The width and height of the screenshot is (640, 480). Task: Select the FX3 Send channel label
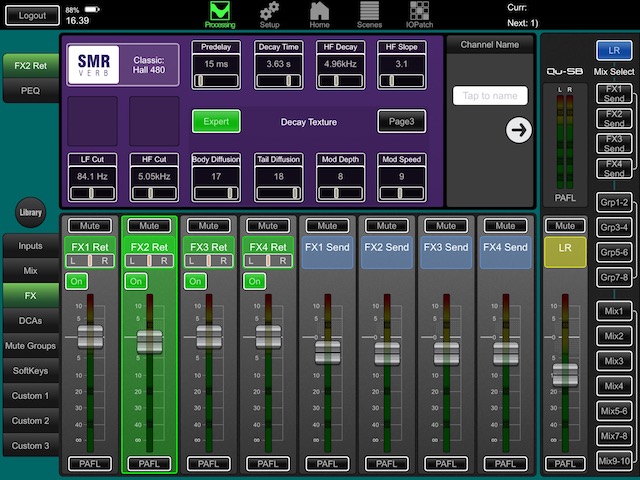(446, 252)
